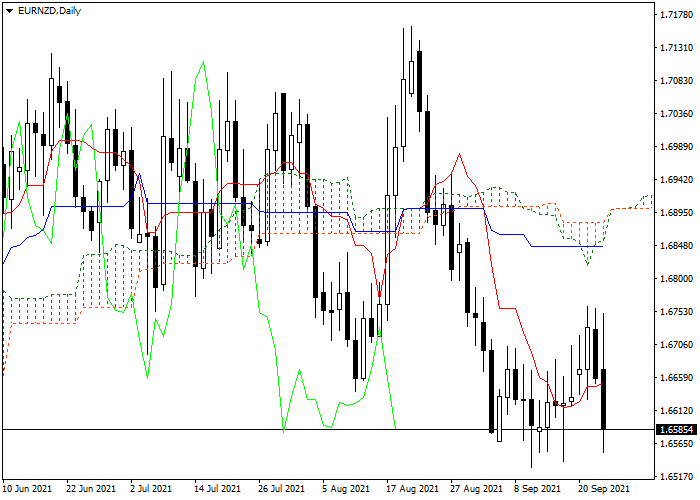
Task: Click the 22 Jun 2021 date label
Action: [x=91, y=489]
